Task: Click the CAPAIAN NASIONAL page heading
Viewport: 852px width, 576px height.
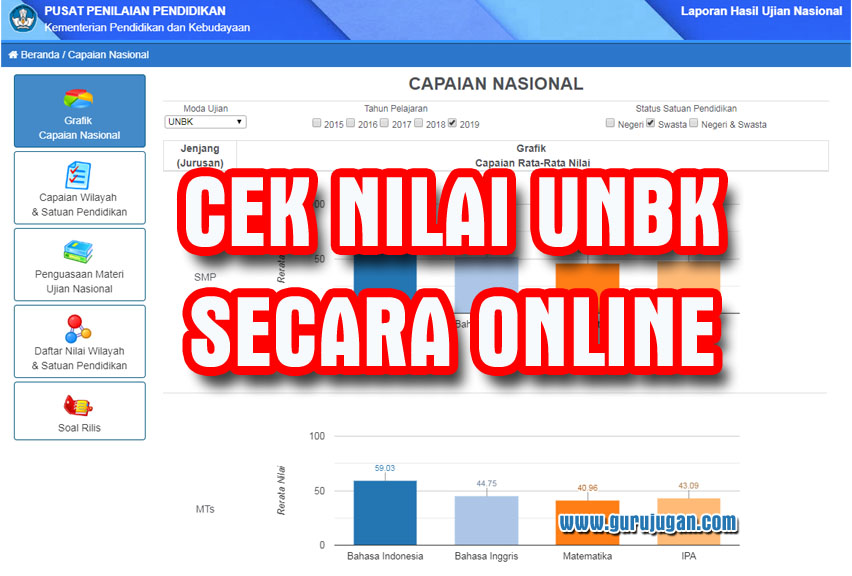Action: coord(496,84)
